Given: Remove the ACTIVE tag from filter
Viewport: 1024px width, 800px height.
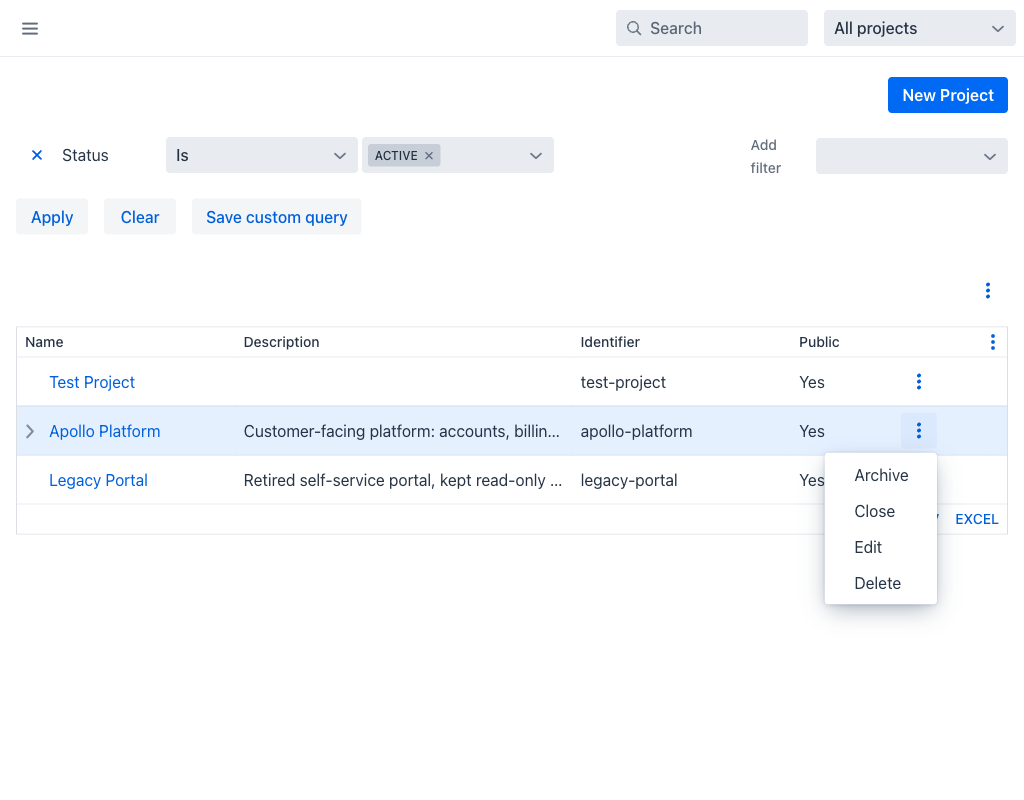Looking at the screenshot, I should coord(429,155).
